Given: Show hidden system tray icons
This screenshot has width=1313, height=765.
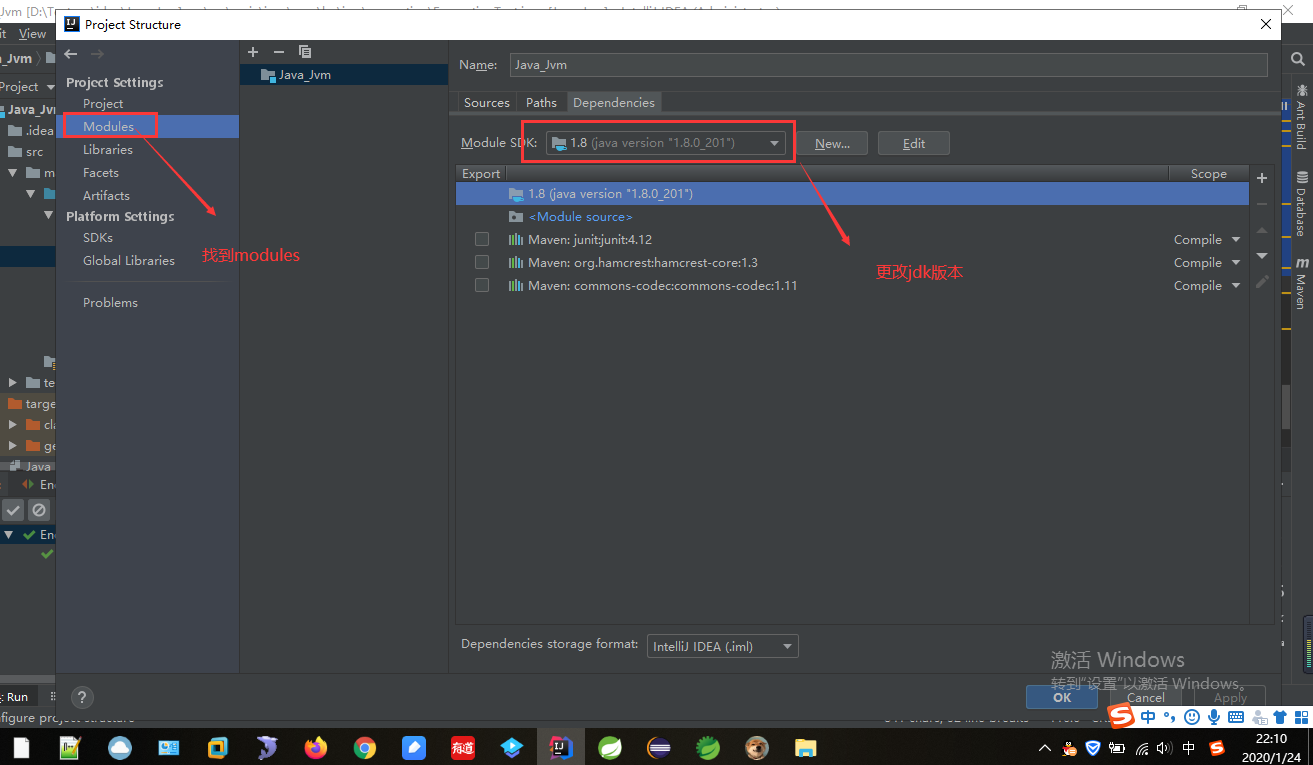Looking at the screenshot, I should [x=1045, y=748].
